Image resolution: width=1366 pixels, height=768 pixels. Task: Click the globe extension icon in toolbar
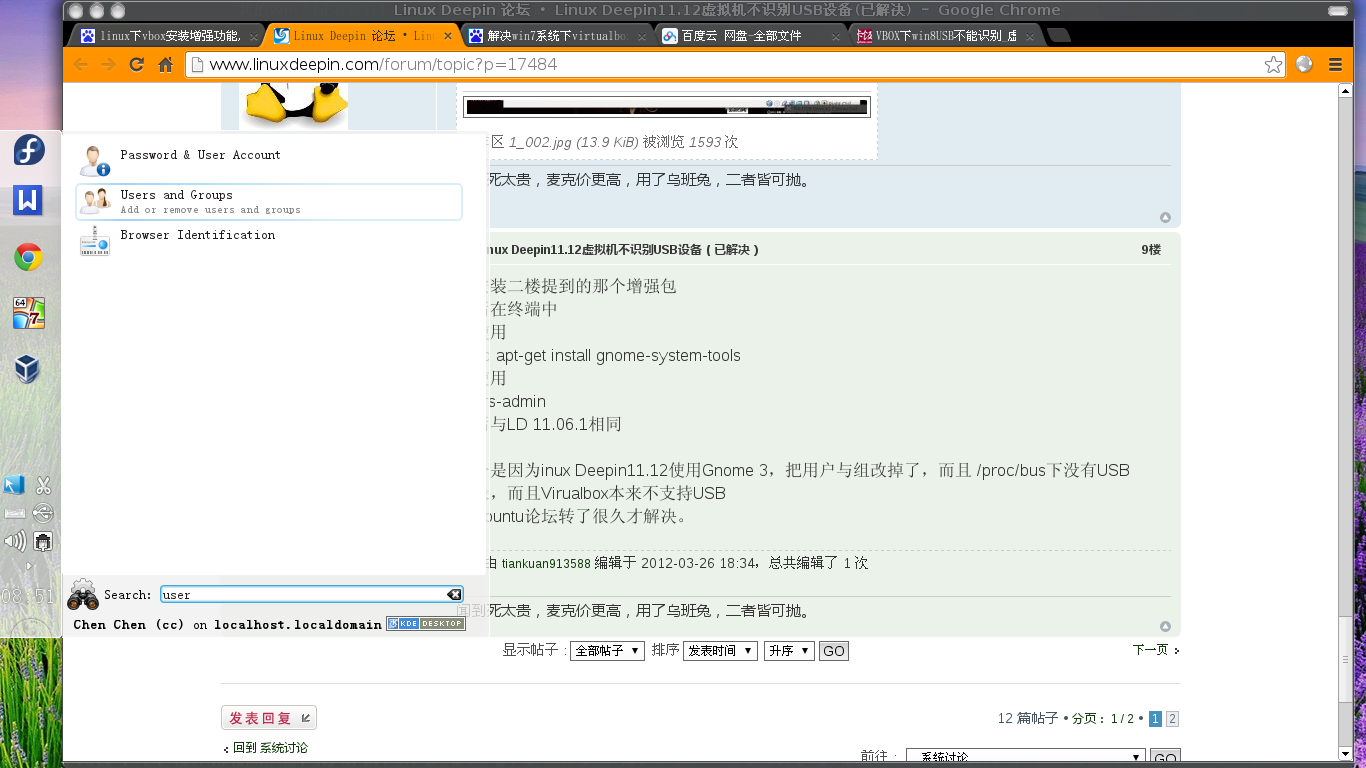pyautogui.click(x=1304, y=64)
